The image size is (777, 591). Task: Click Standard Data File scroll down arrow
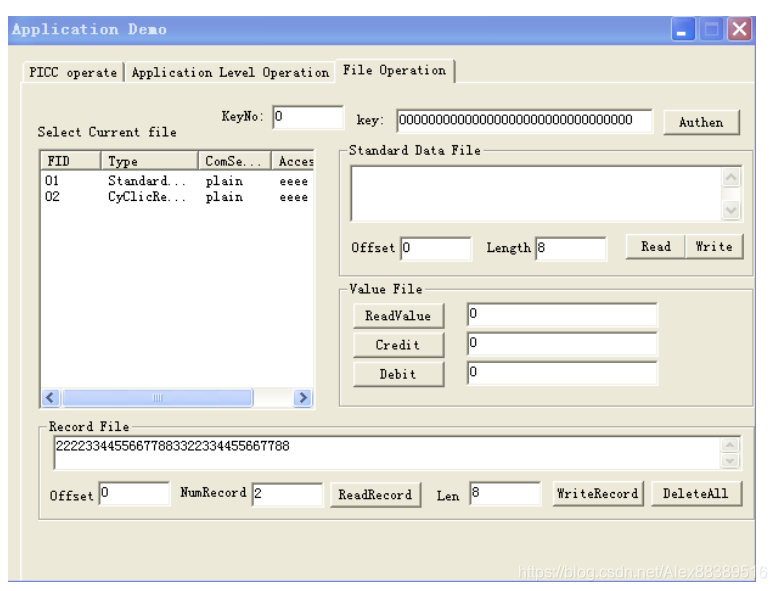(x=731, y=210)
